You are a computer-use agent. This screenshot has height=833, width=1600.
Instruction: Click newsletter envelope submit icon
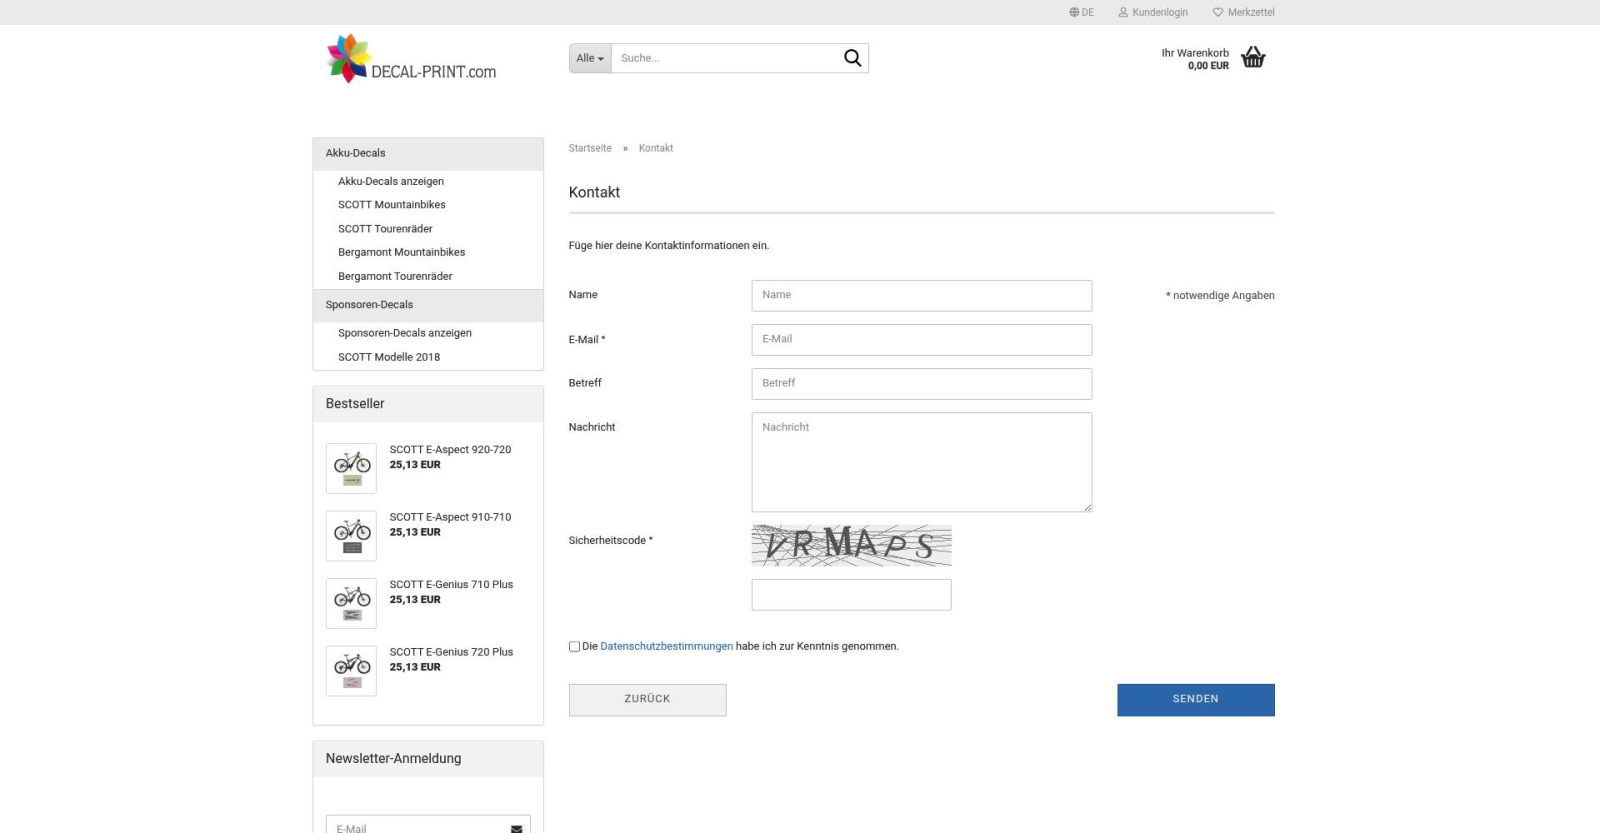tap(516, 827)
